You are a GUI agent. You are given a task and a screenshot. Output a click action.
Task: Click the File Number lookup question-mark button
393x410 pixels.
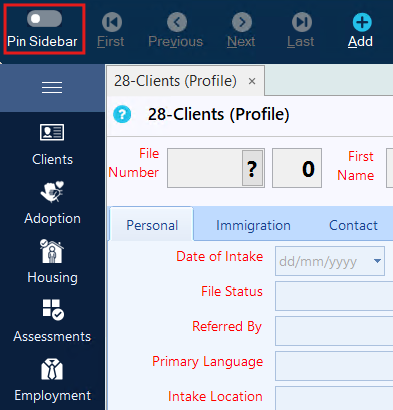coord(252,168)
